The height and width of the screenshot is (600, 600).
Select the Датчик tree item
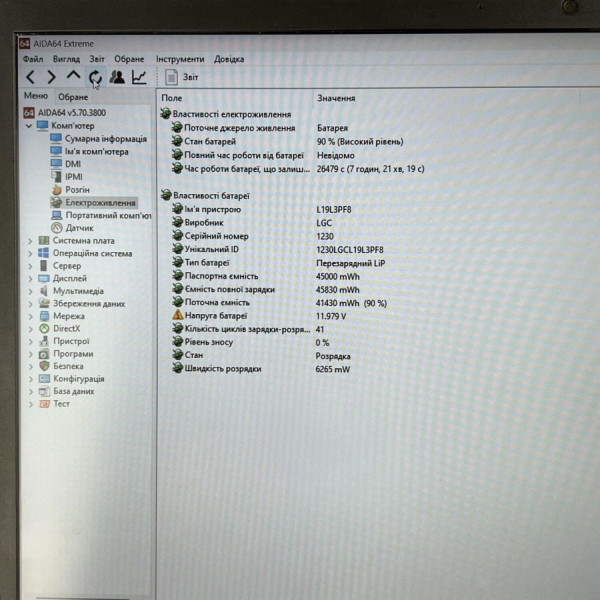click(72, 228)
